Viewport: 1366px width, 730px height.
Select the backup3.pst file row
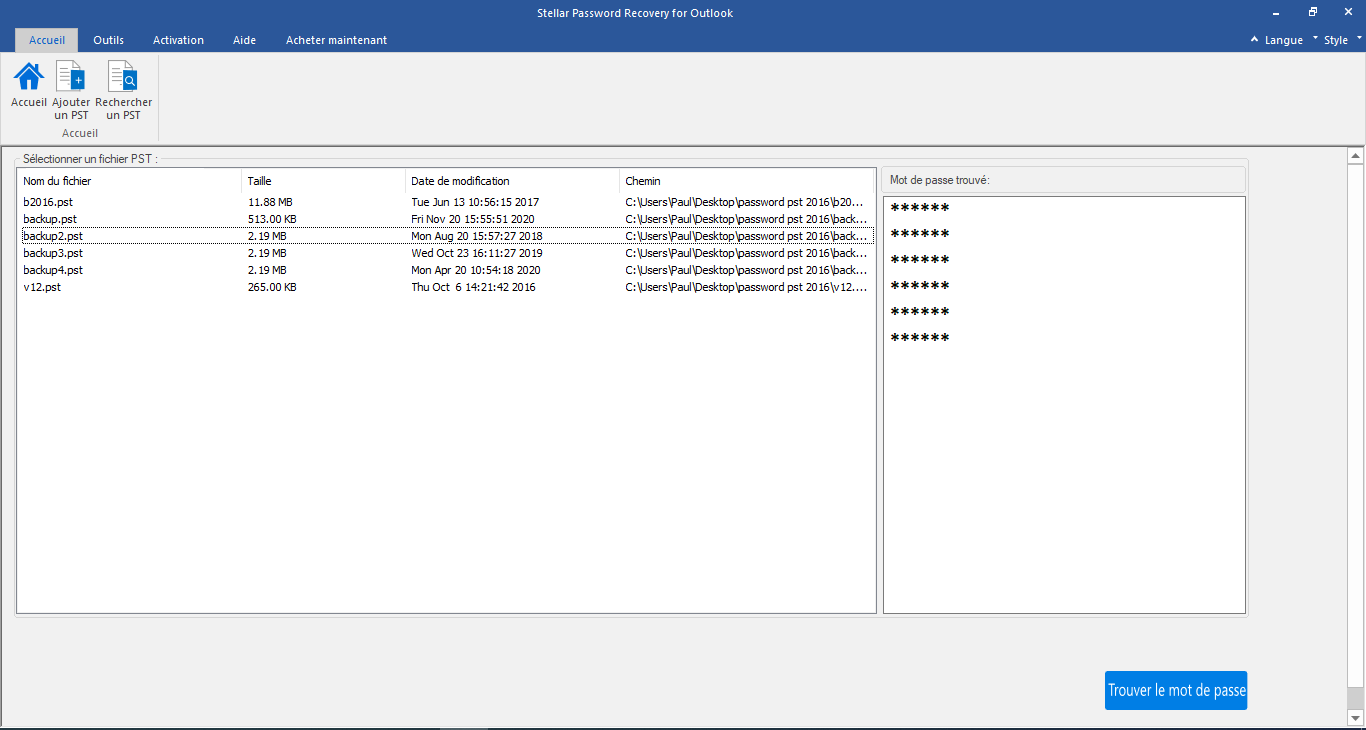(446, 253)
